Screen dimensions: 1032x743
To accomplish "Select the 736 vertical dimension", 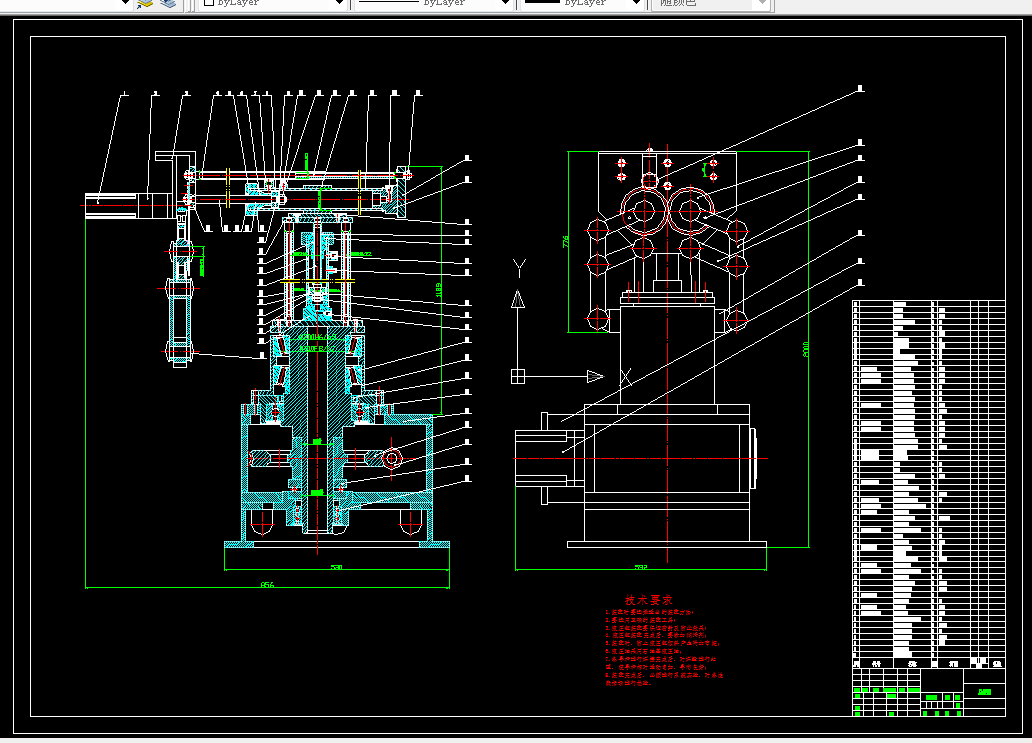I will coord(565,242).
